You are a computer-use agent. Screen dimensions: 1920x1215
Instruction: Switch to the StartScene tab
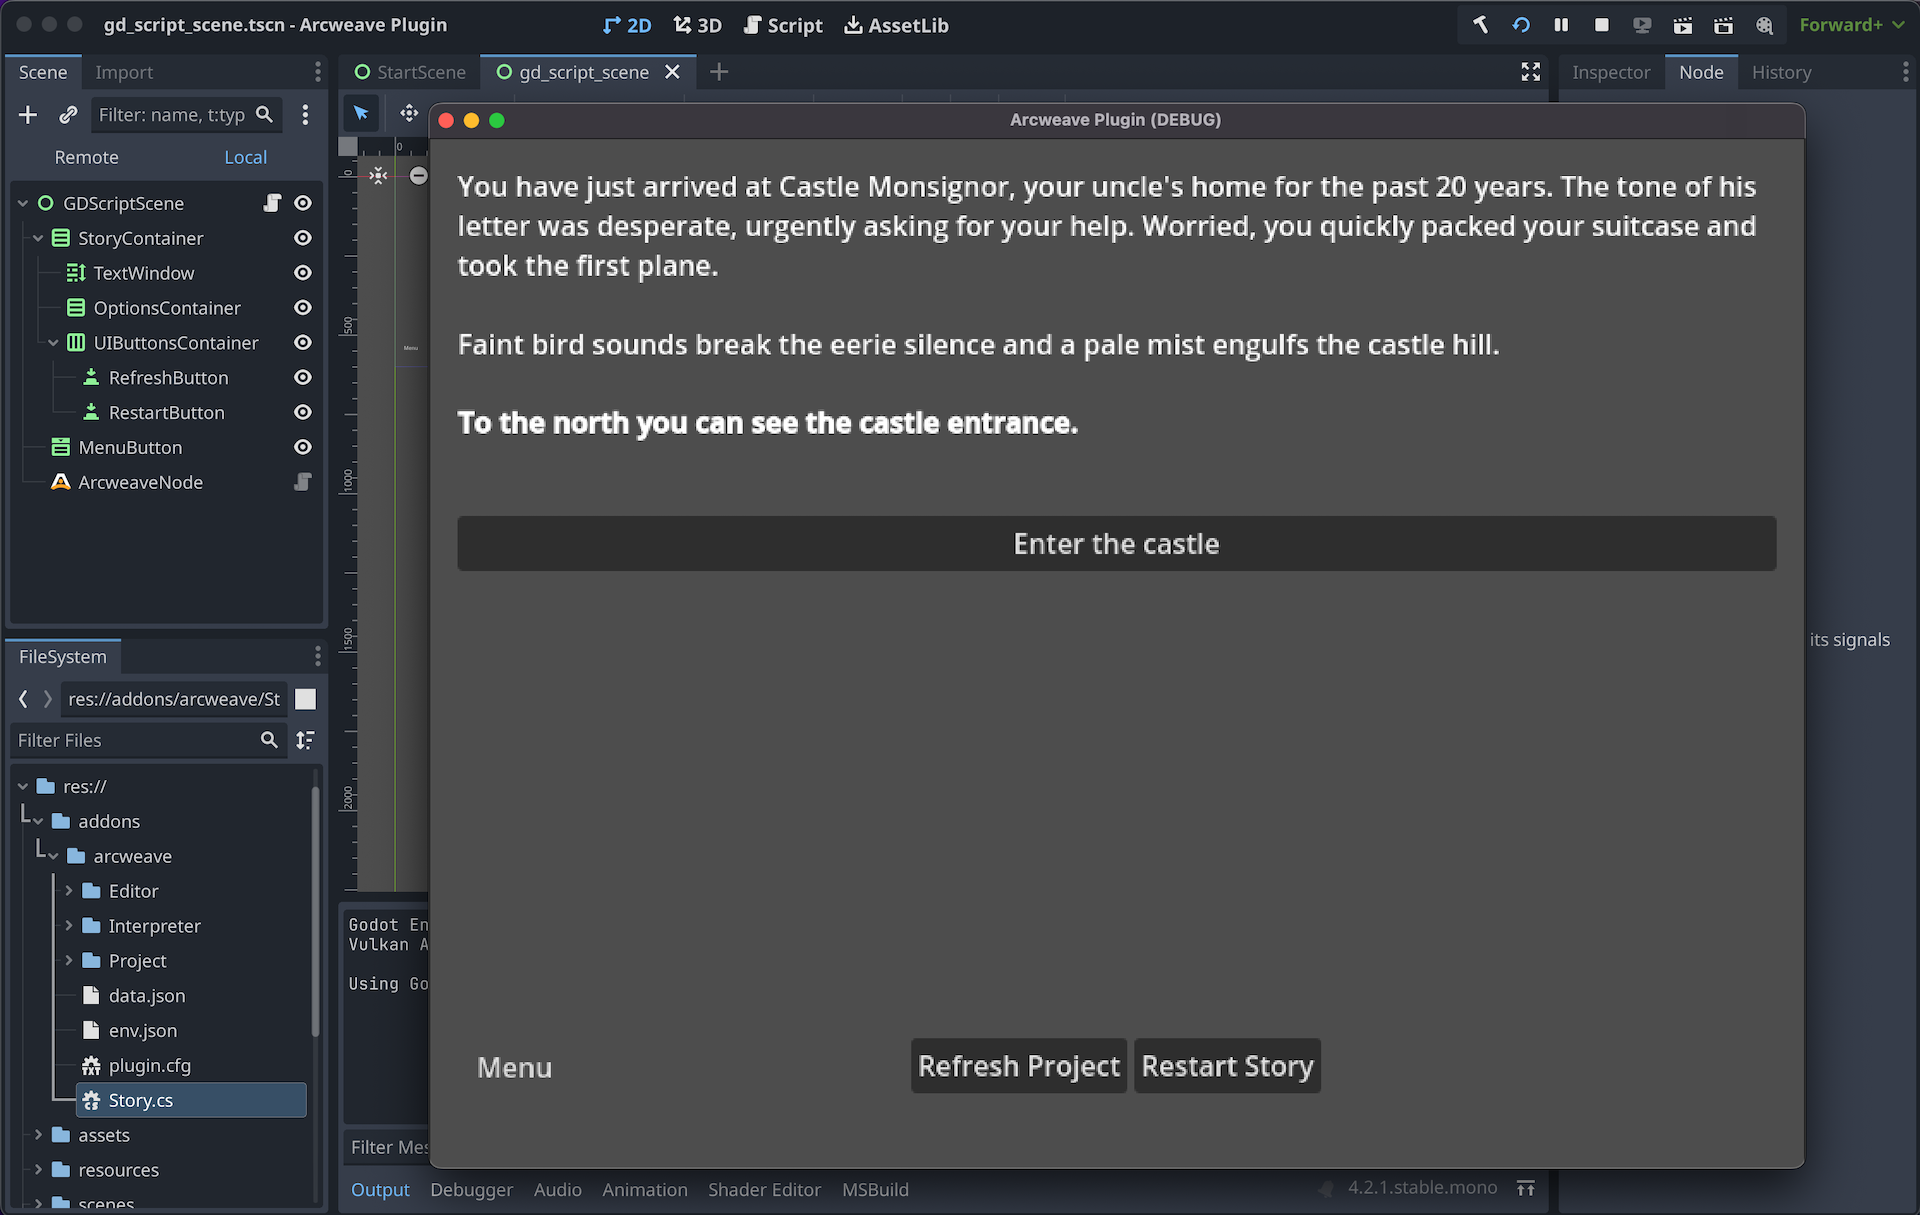tap(418, 71)
